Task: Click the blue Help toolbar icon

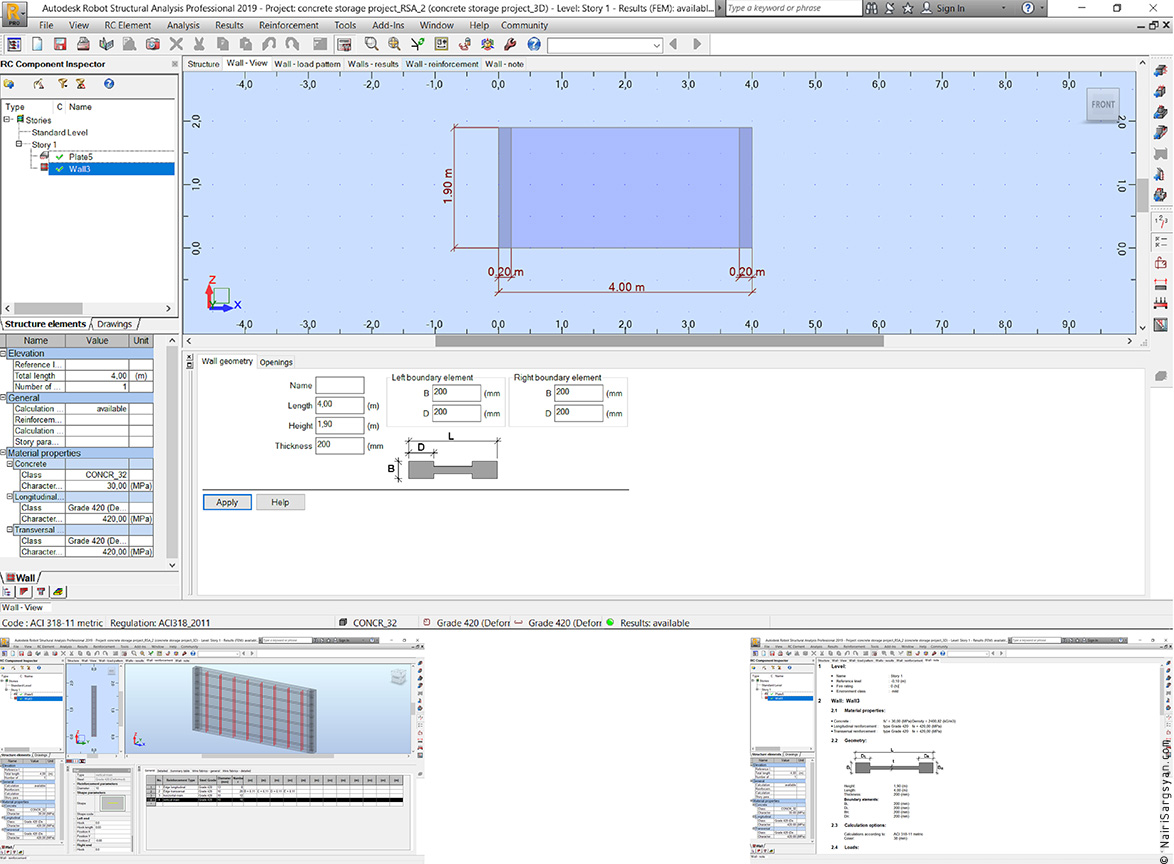Action: pos(534,44)
